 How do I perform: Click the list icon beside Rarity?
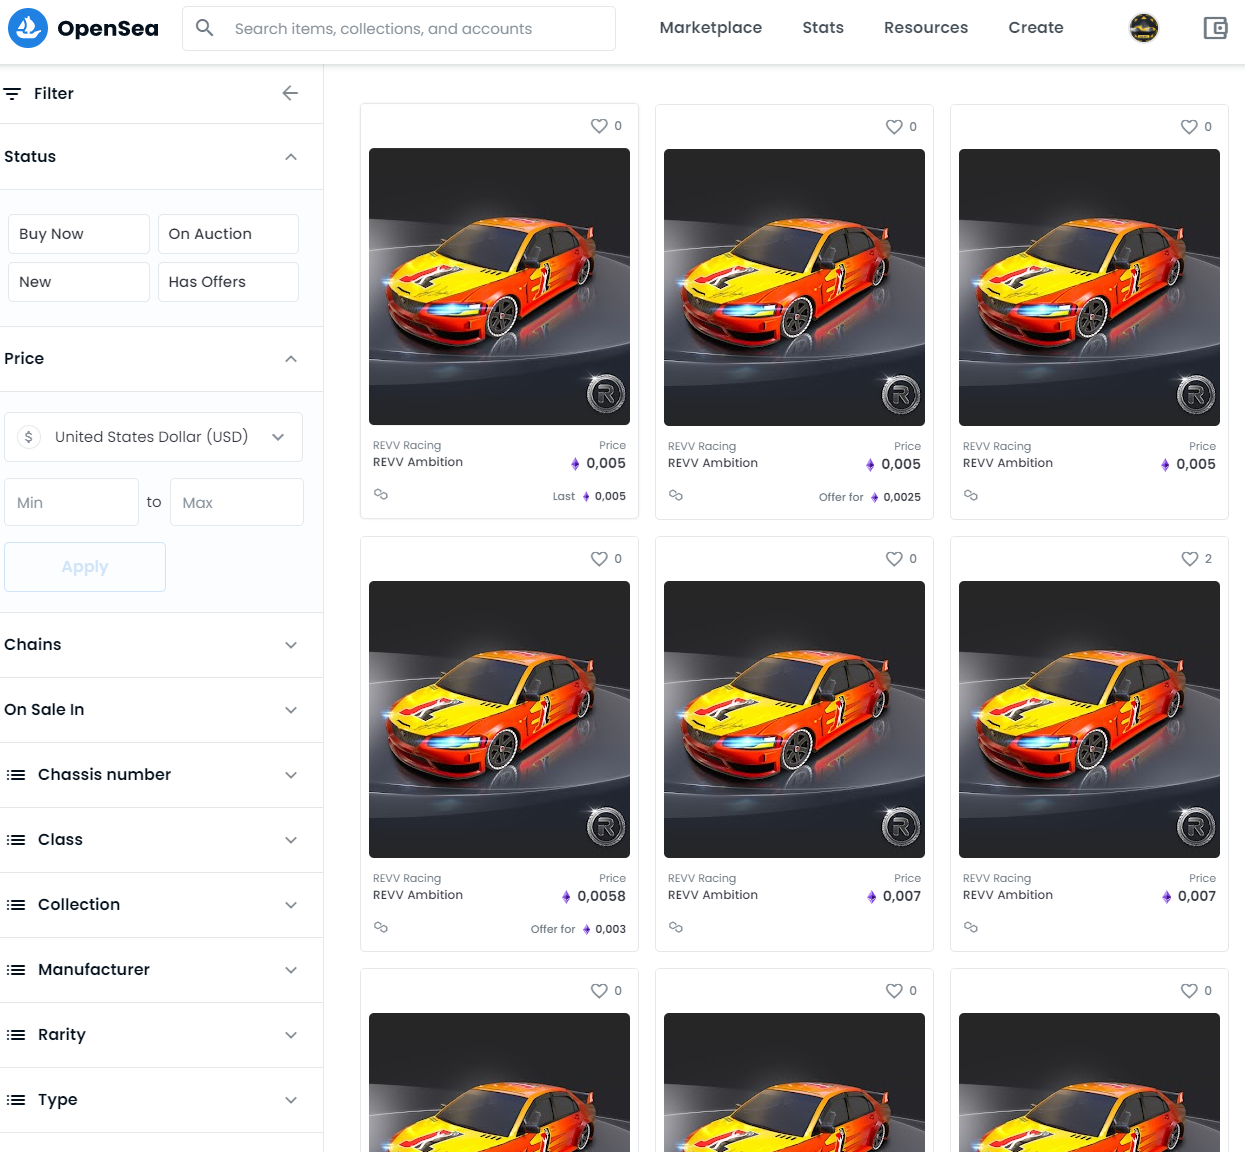pos(16,1035)
